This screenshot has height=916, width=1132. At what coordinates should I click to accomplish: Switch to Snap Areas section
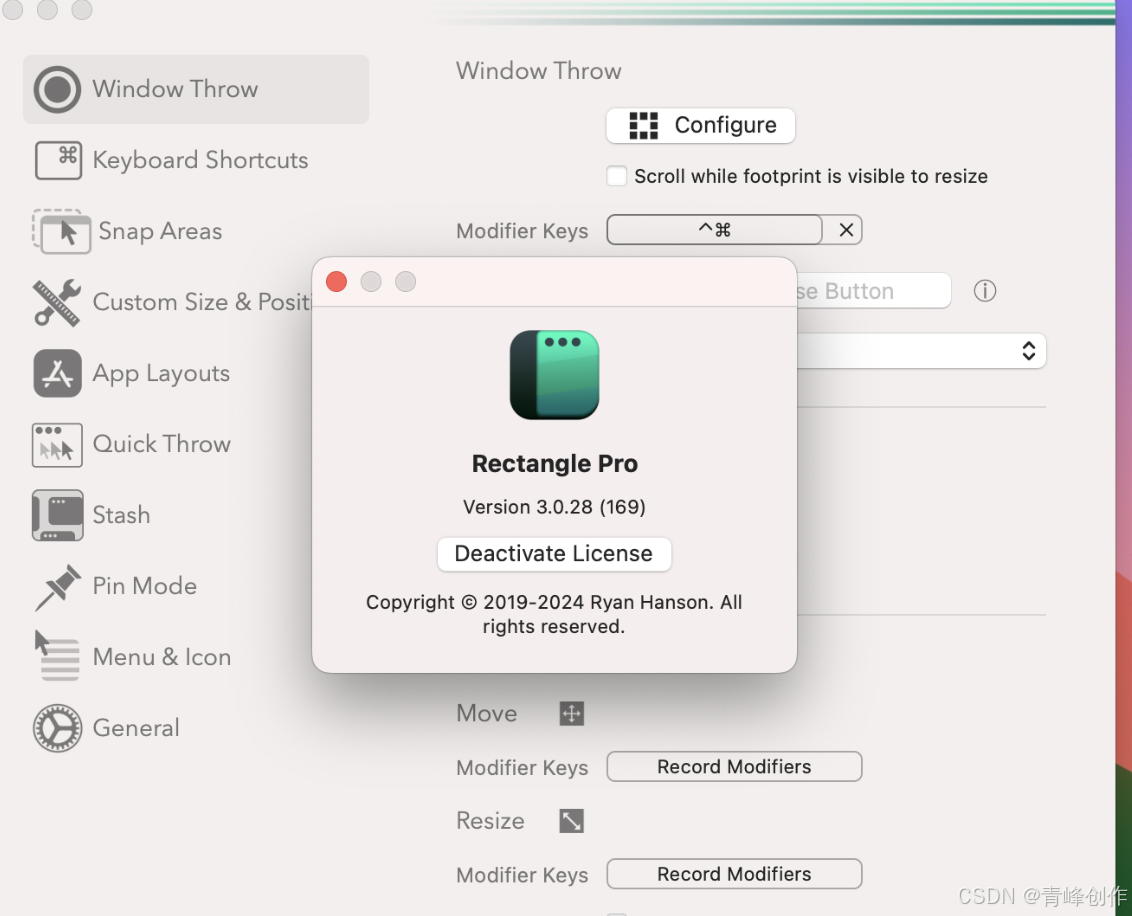pos(128,231)
